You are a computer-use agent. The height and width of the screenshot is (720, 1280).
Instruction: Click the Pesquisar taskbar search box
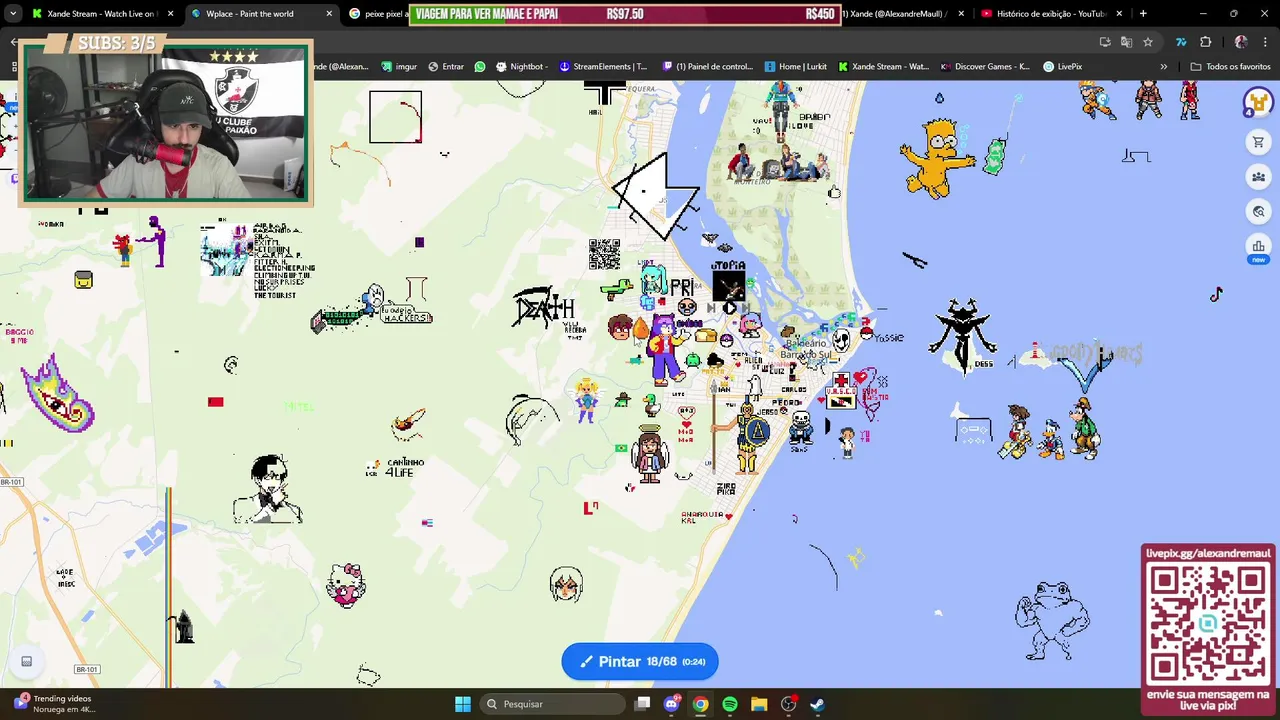point(552,704)
